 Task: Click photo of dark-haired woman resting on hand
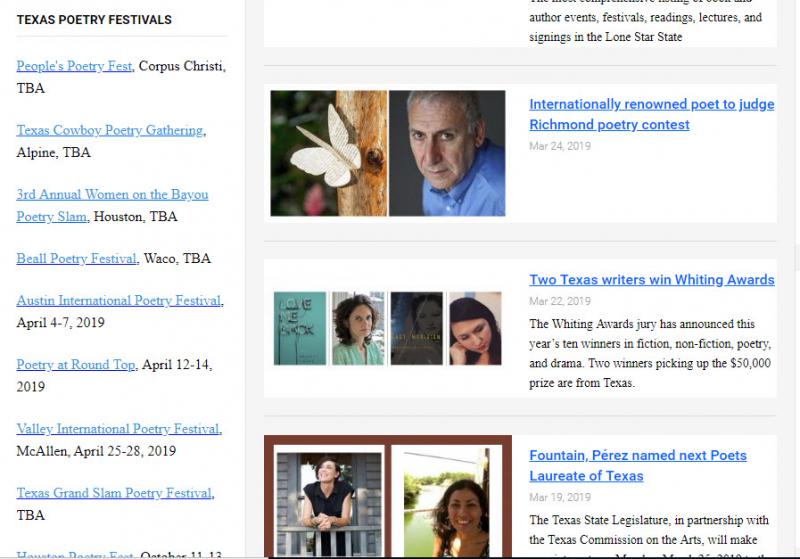pos(475,328)
